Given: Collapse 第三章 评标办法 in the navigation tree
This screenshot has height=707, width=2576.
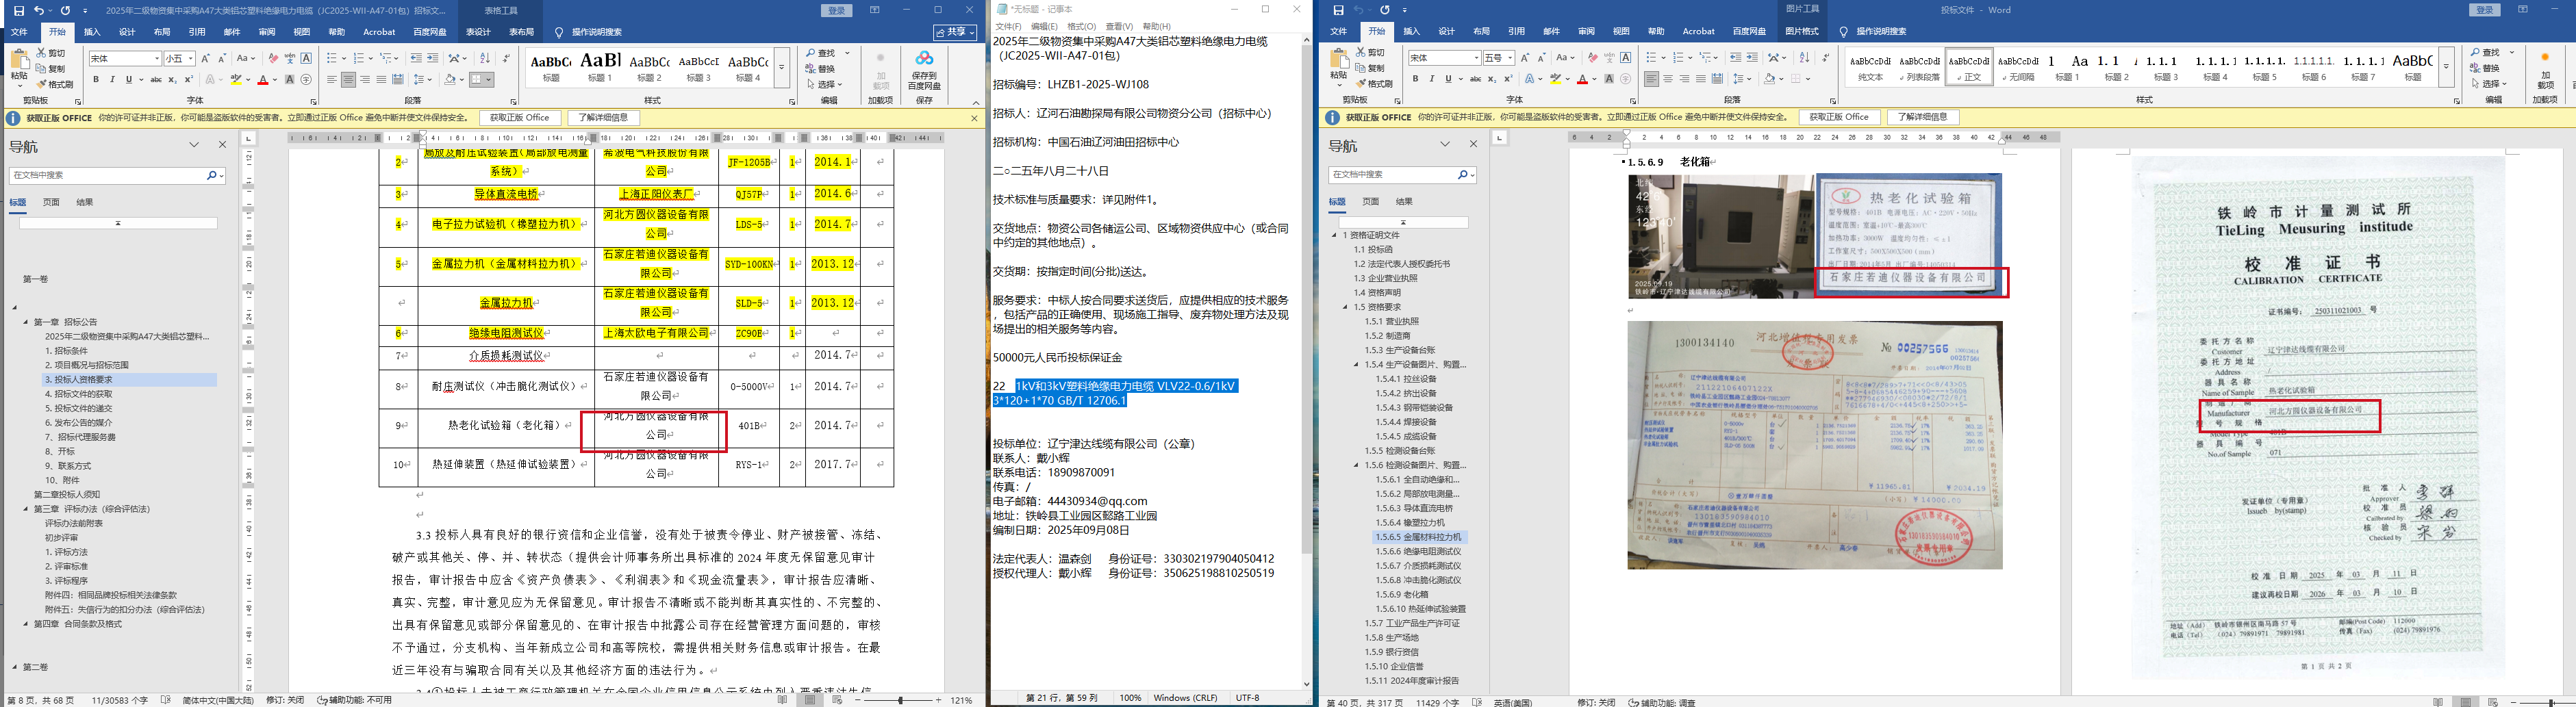Looking at the screenshot, I should pyautogui.click(x=27, y=509).
